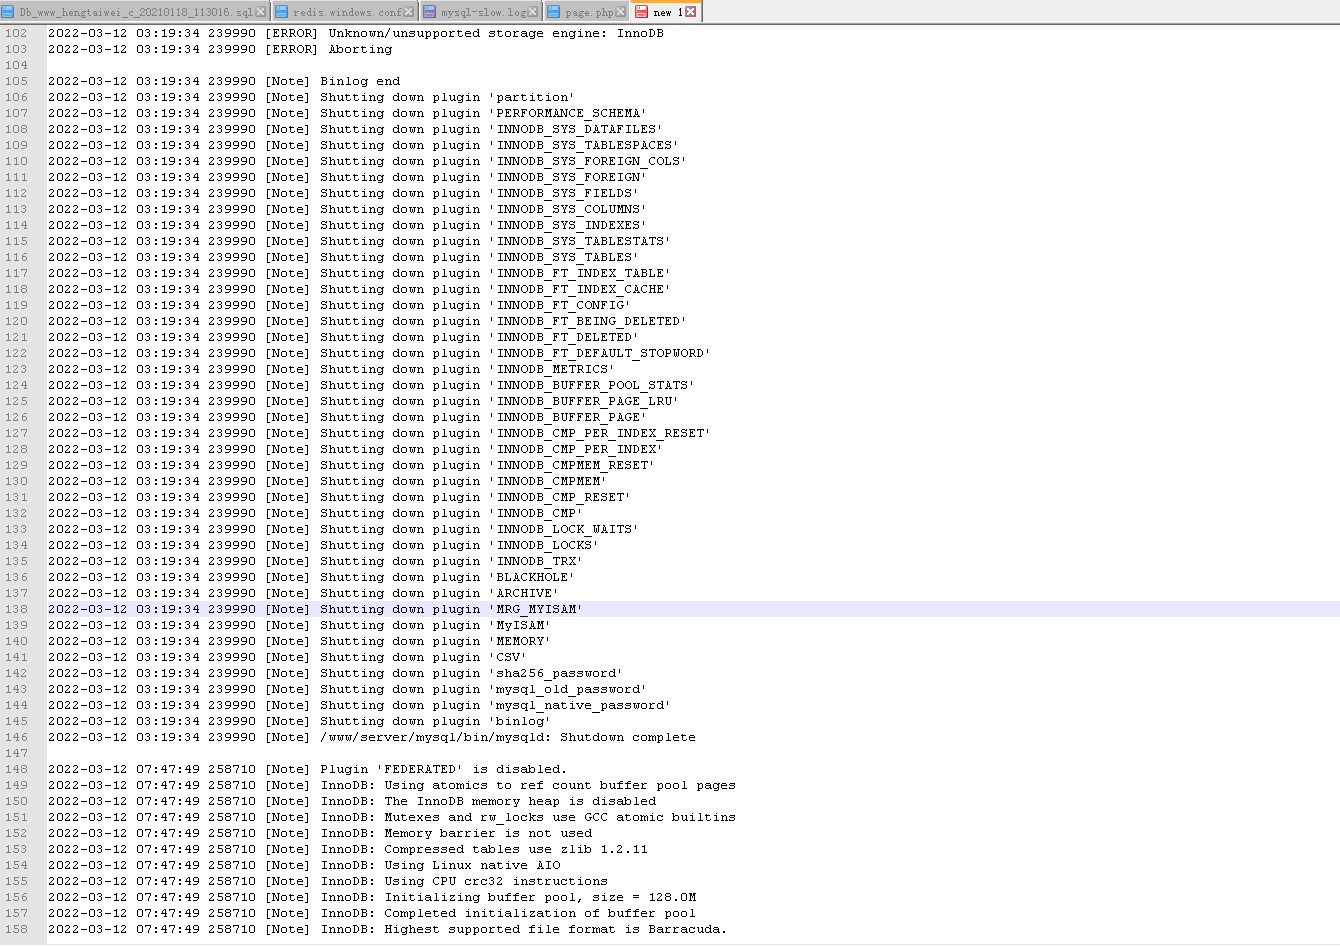Viewport: 1340px width, 946px height.
Task: Open the mysql-slow.log tab
Action: (482, 12)
